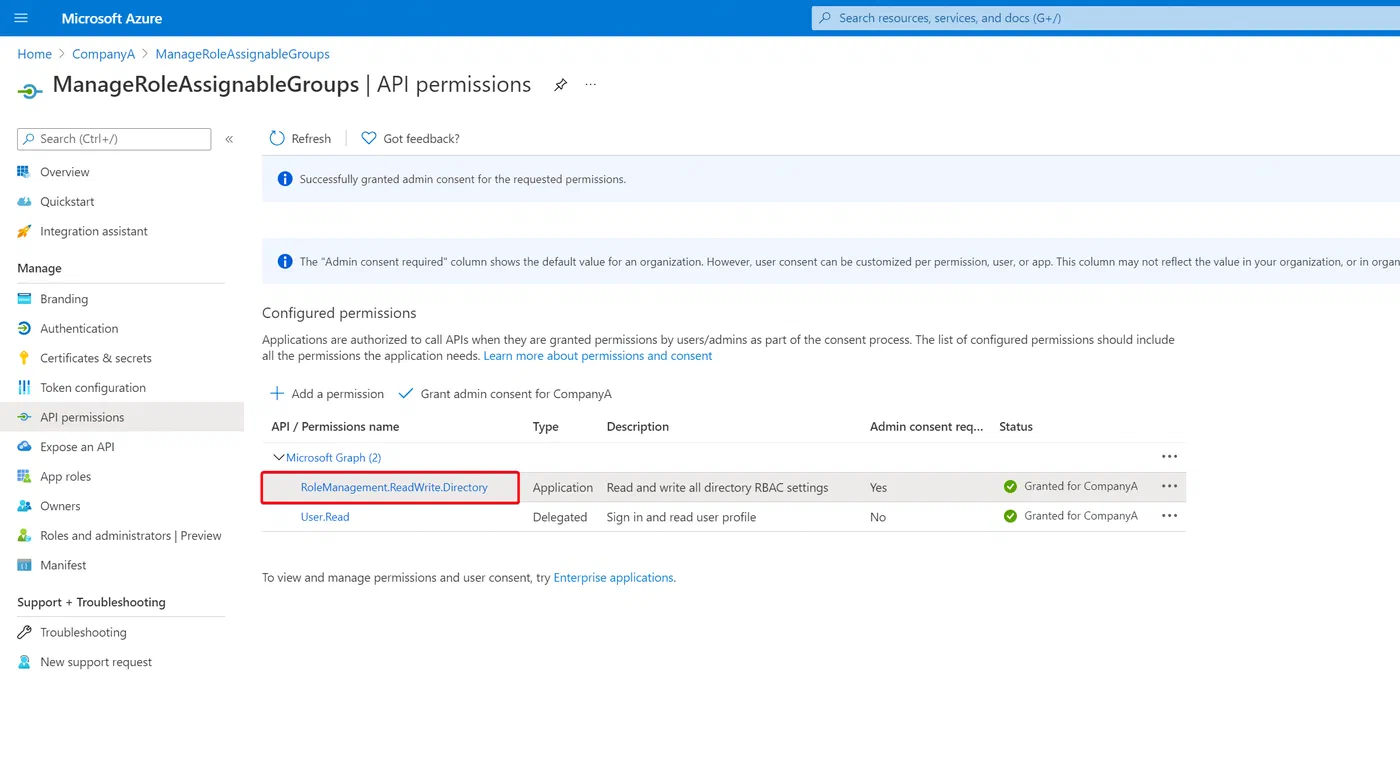Click the Description column header
This screenshot has width=1400, height=774.
tap(638, 427)
